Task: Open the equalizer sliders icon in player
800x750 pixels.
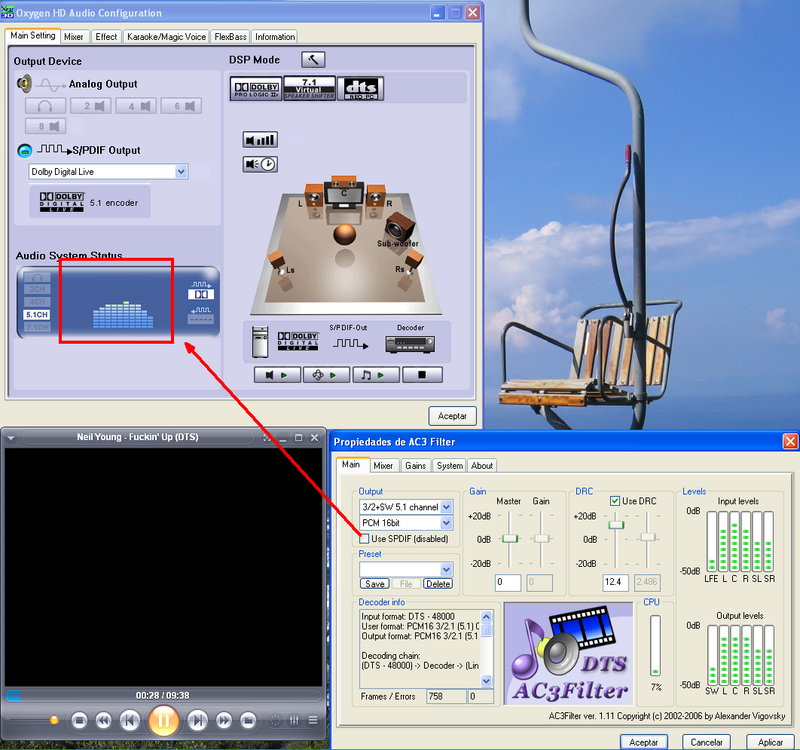Action: click(294, 720)
